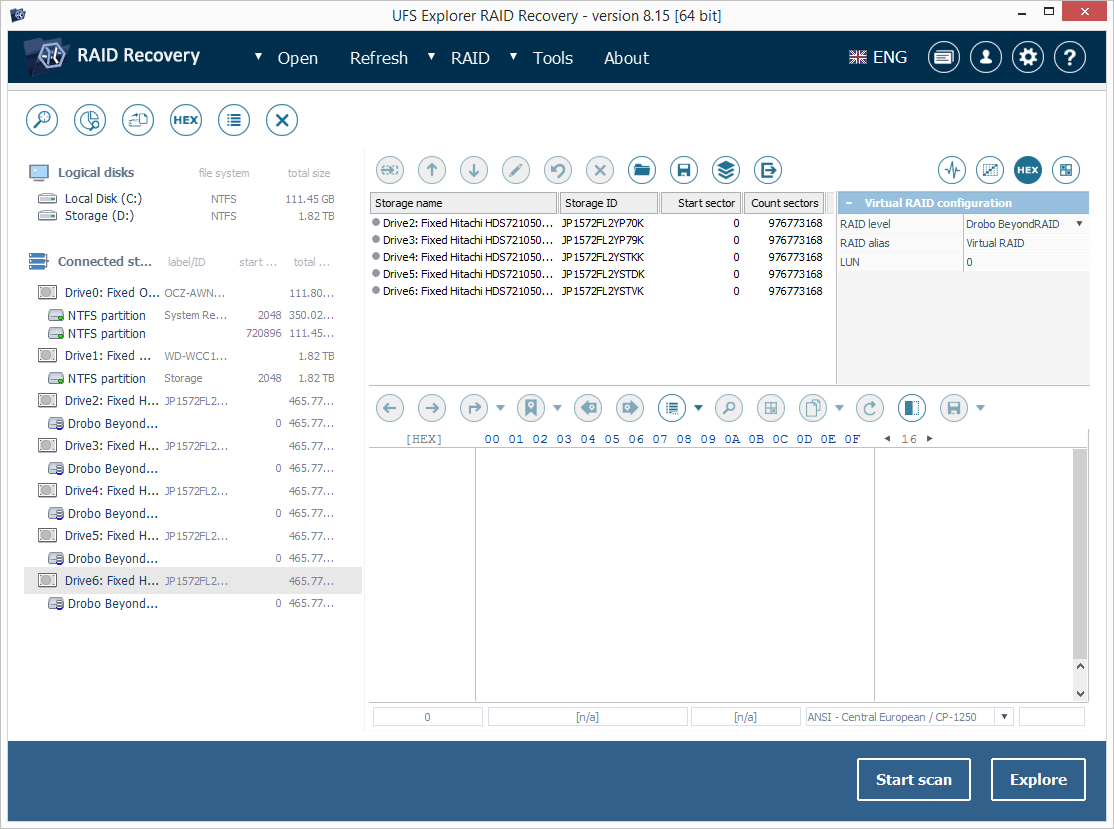Expand the dropdown arrow beside the RAID menu
The width and height of the screenshot is (1114, 829).
(431, 57)
